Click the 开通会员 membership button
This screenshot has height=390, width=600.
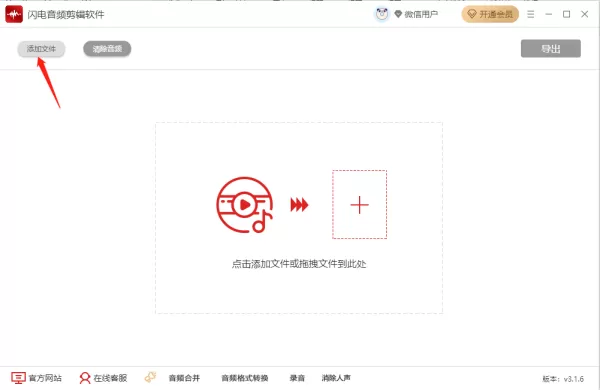pyautogui.click(x=490, y=15)
